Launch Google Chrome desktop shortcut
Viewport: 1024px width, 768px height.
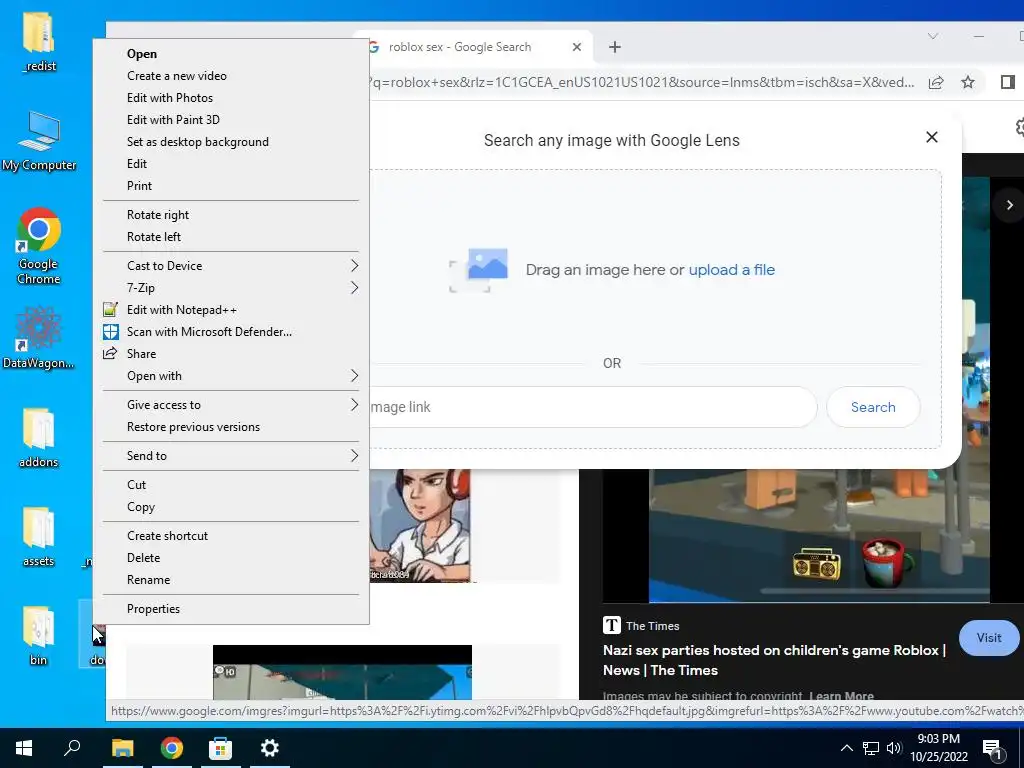[39, 245]
